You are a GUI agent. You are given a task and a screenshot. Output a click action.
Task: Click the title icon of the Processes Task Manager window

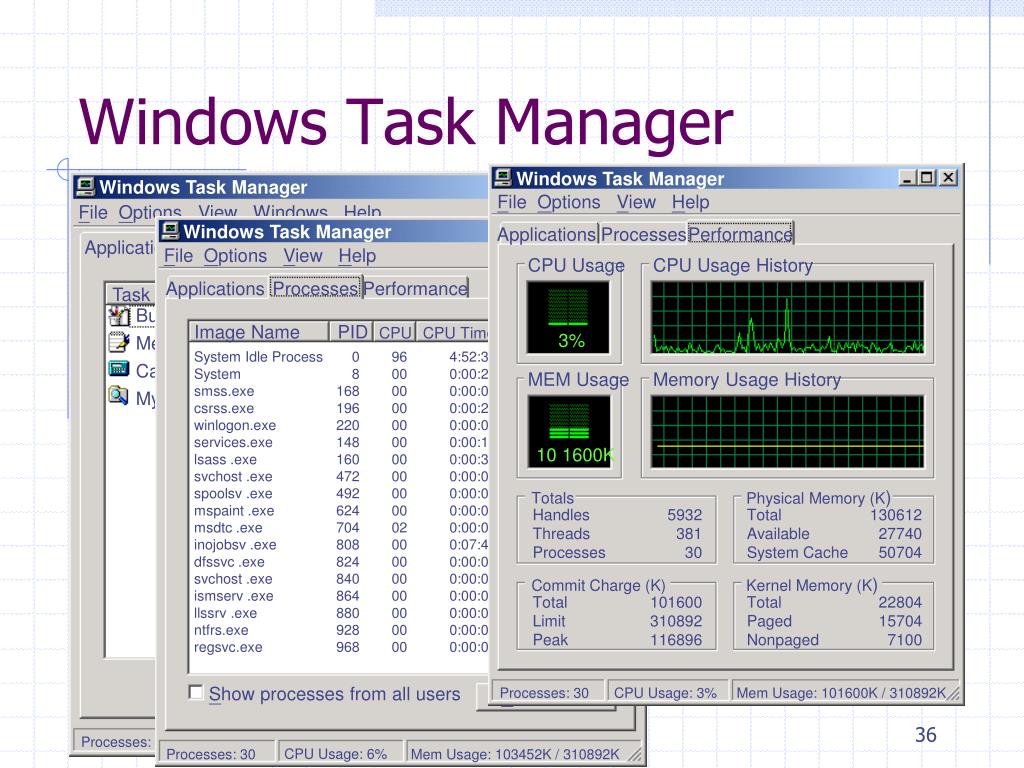pyautogui.click(x=170, y=231)
